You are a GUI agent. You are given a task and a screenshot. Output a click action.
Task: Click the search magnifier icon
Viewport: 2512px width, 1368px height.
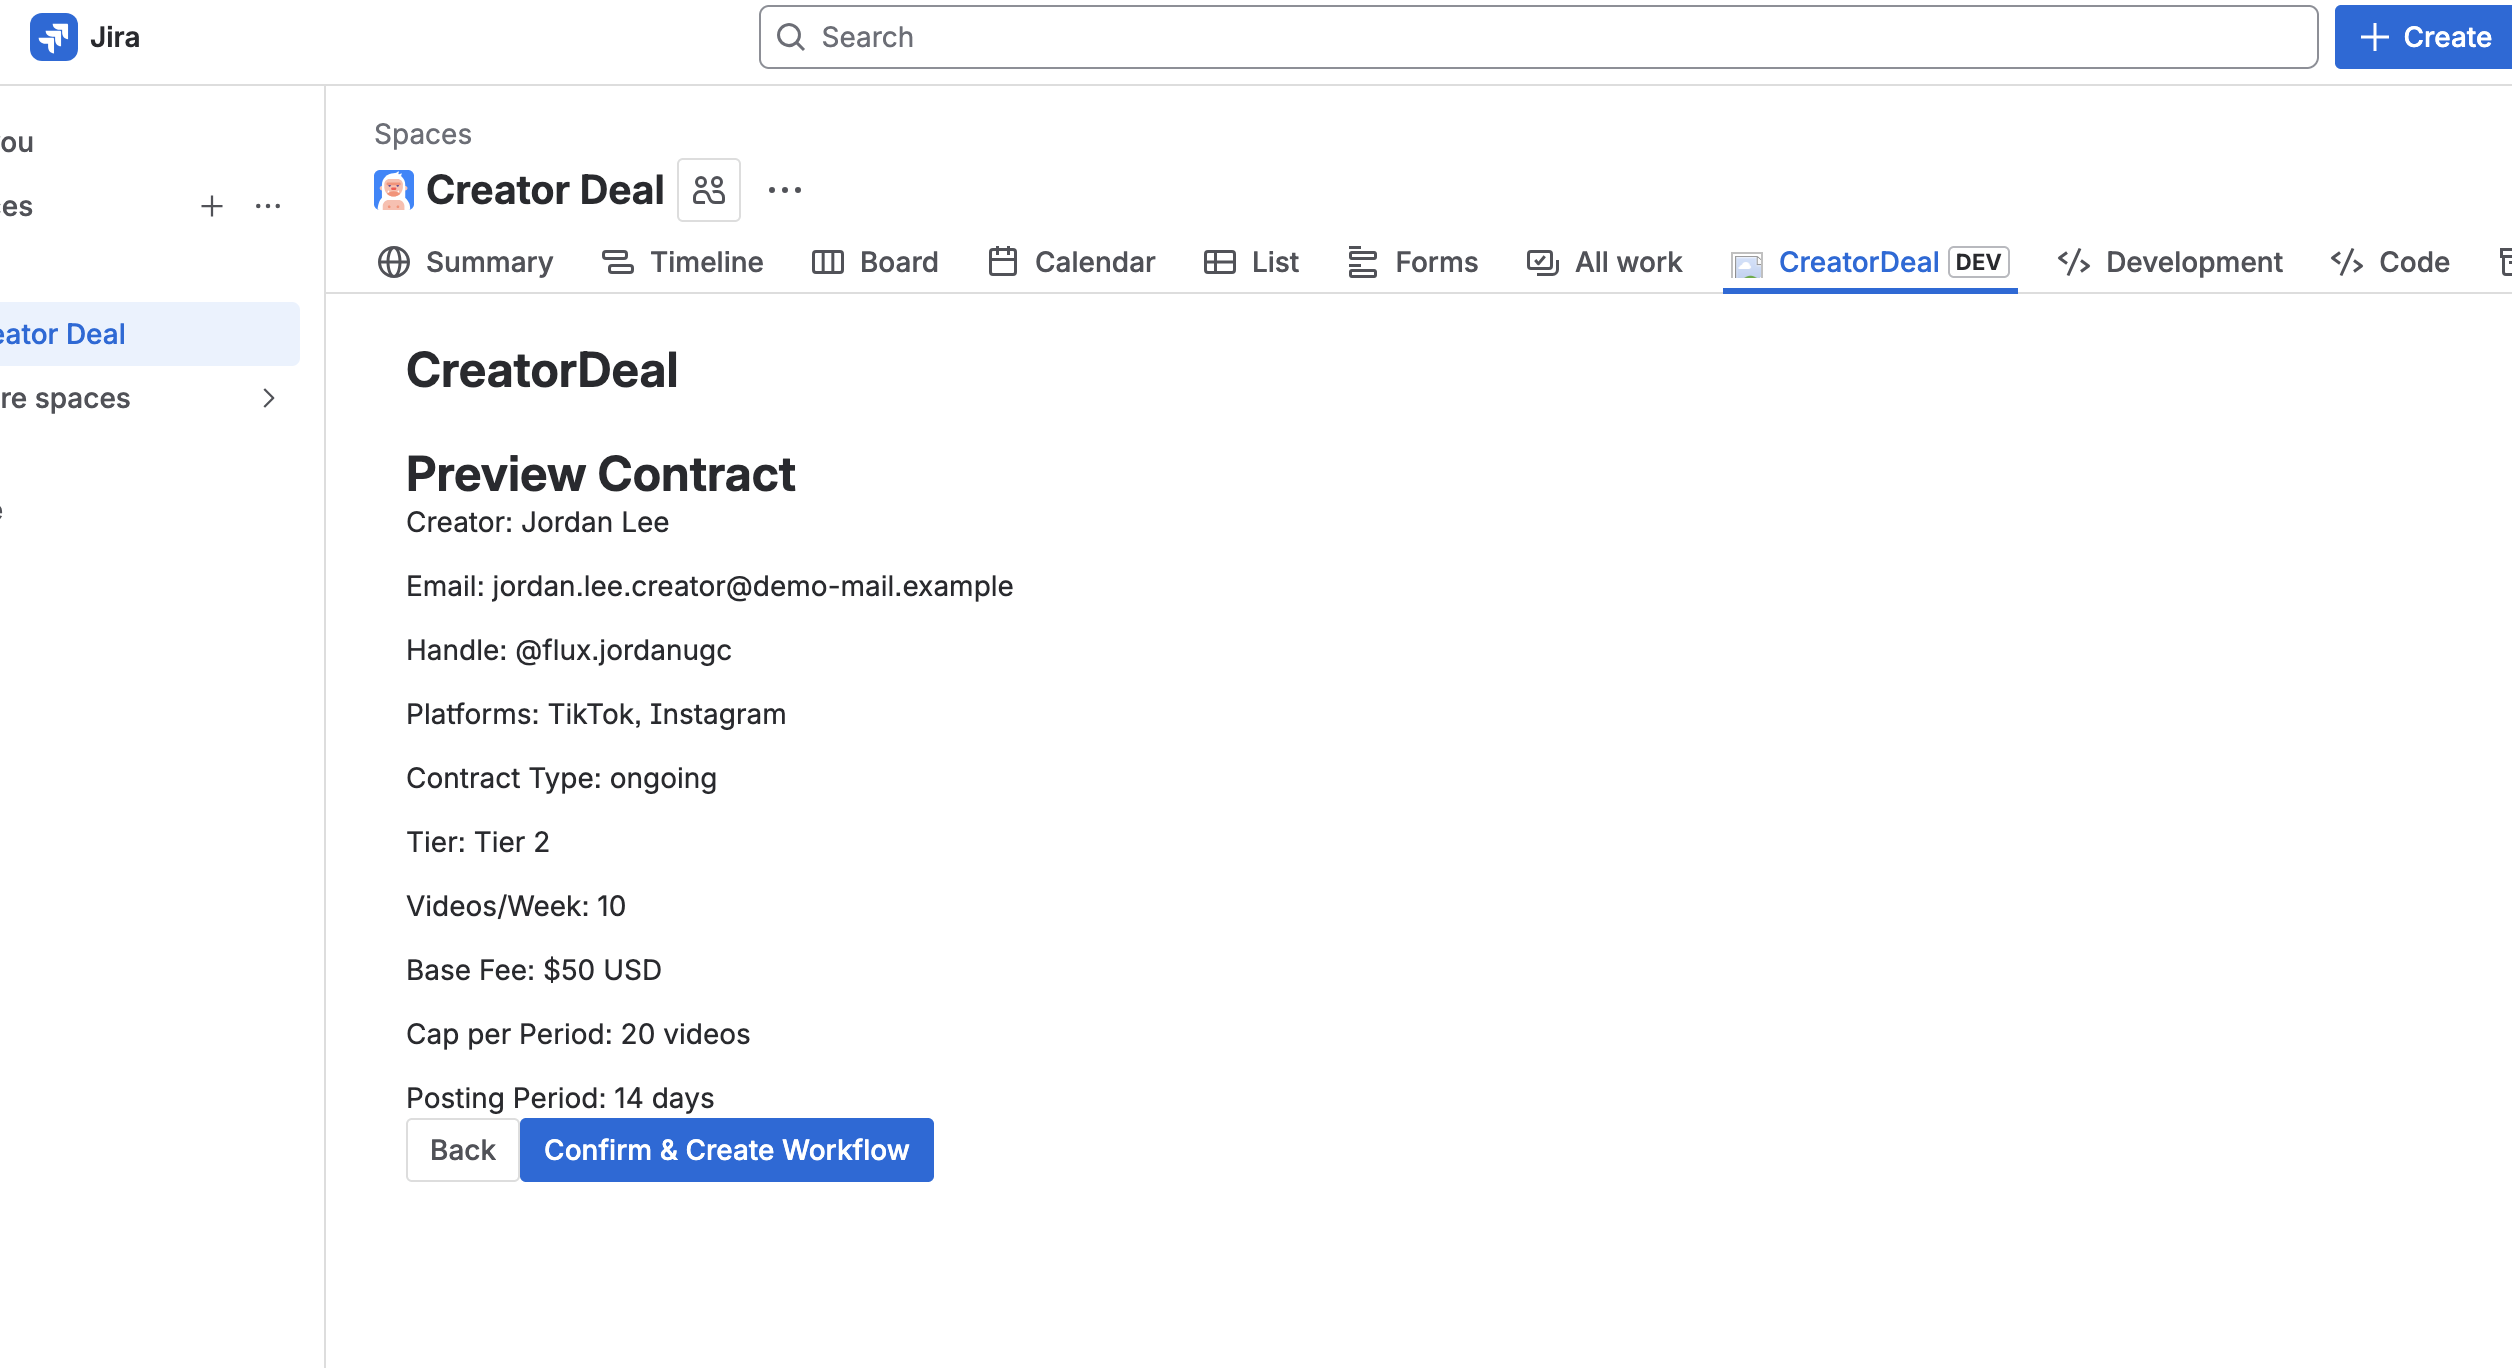tap(791, 37)
